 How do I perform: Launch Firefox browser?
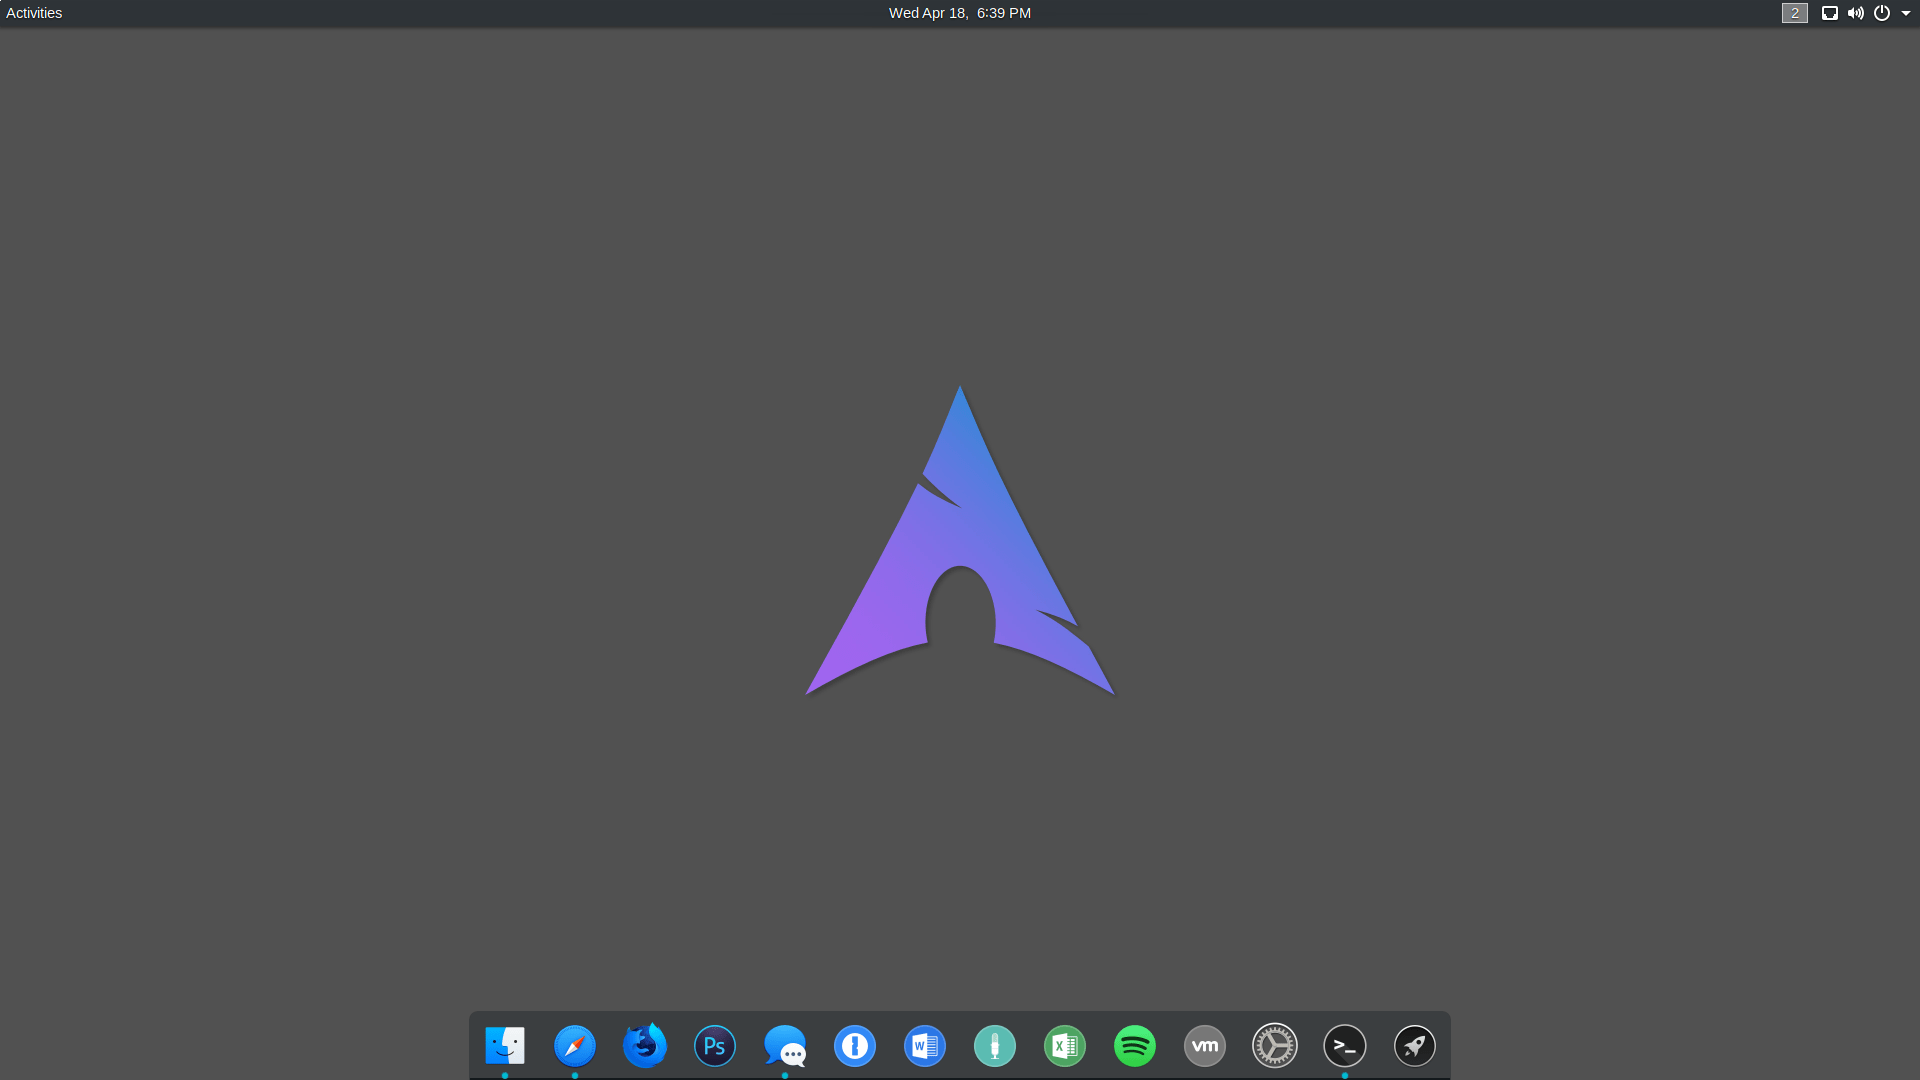click(x=644, y=1046)
